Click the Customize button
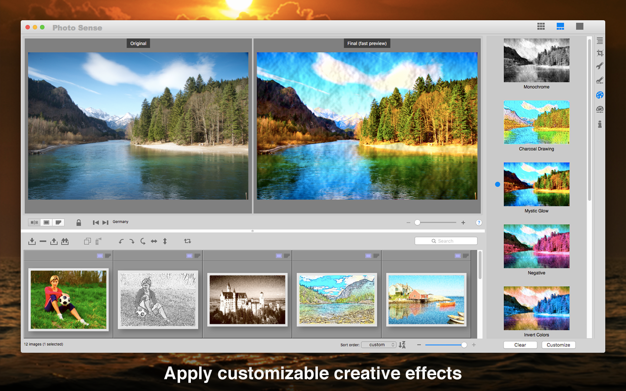 558,345
